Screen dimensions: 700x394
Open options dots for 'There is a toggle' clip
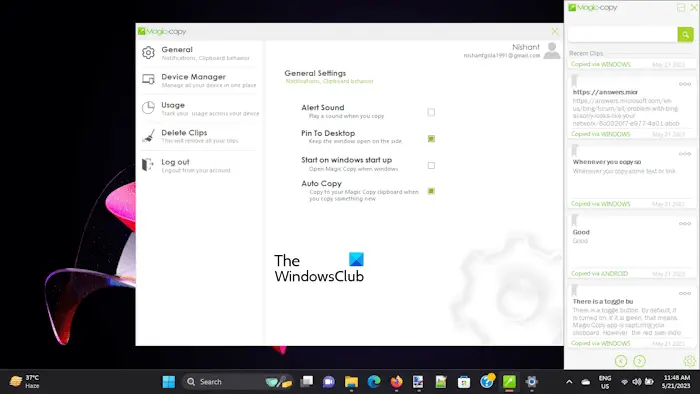tap(685, 293)
